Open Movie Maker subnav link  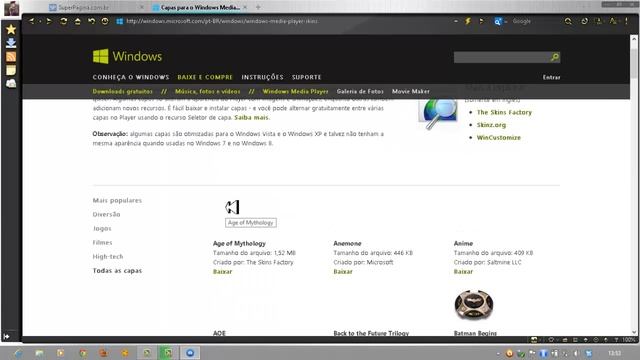(x=411, y=91)
